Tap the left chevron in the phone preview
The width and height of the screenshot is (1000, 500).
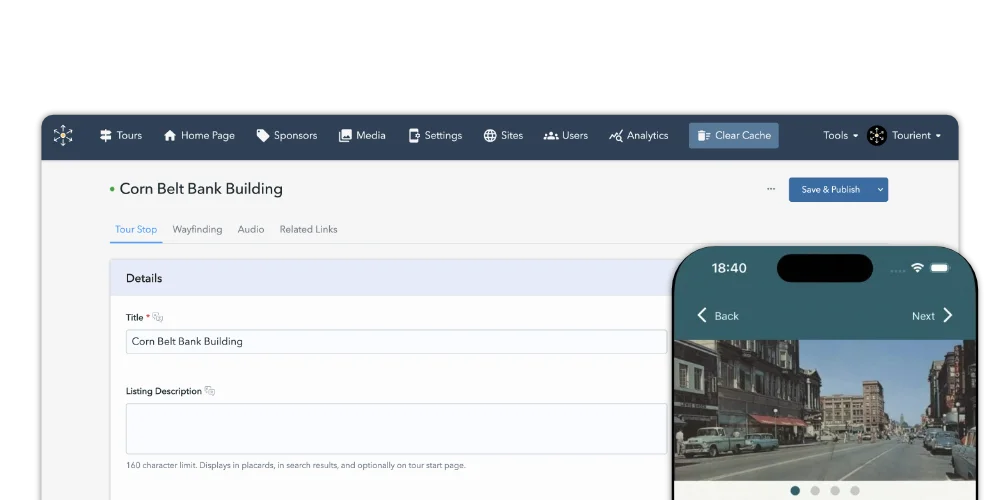point(702,315)
